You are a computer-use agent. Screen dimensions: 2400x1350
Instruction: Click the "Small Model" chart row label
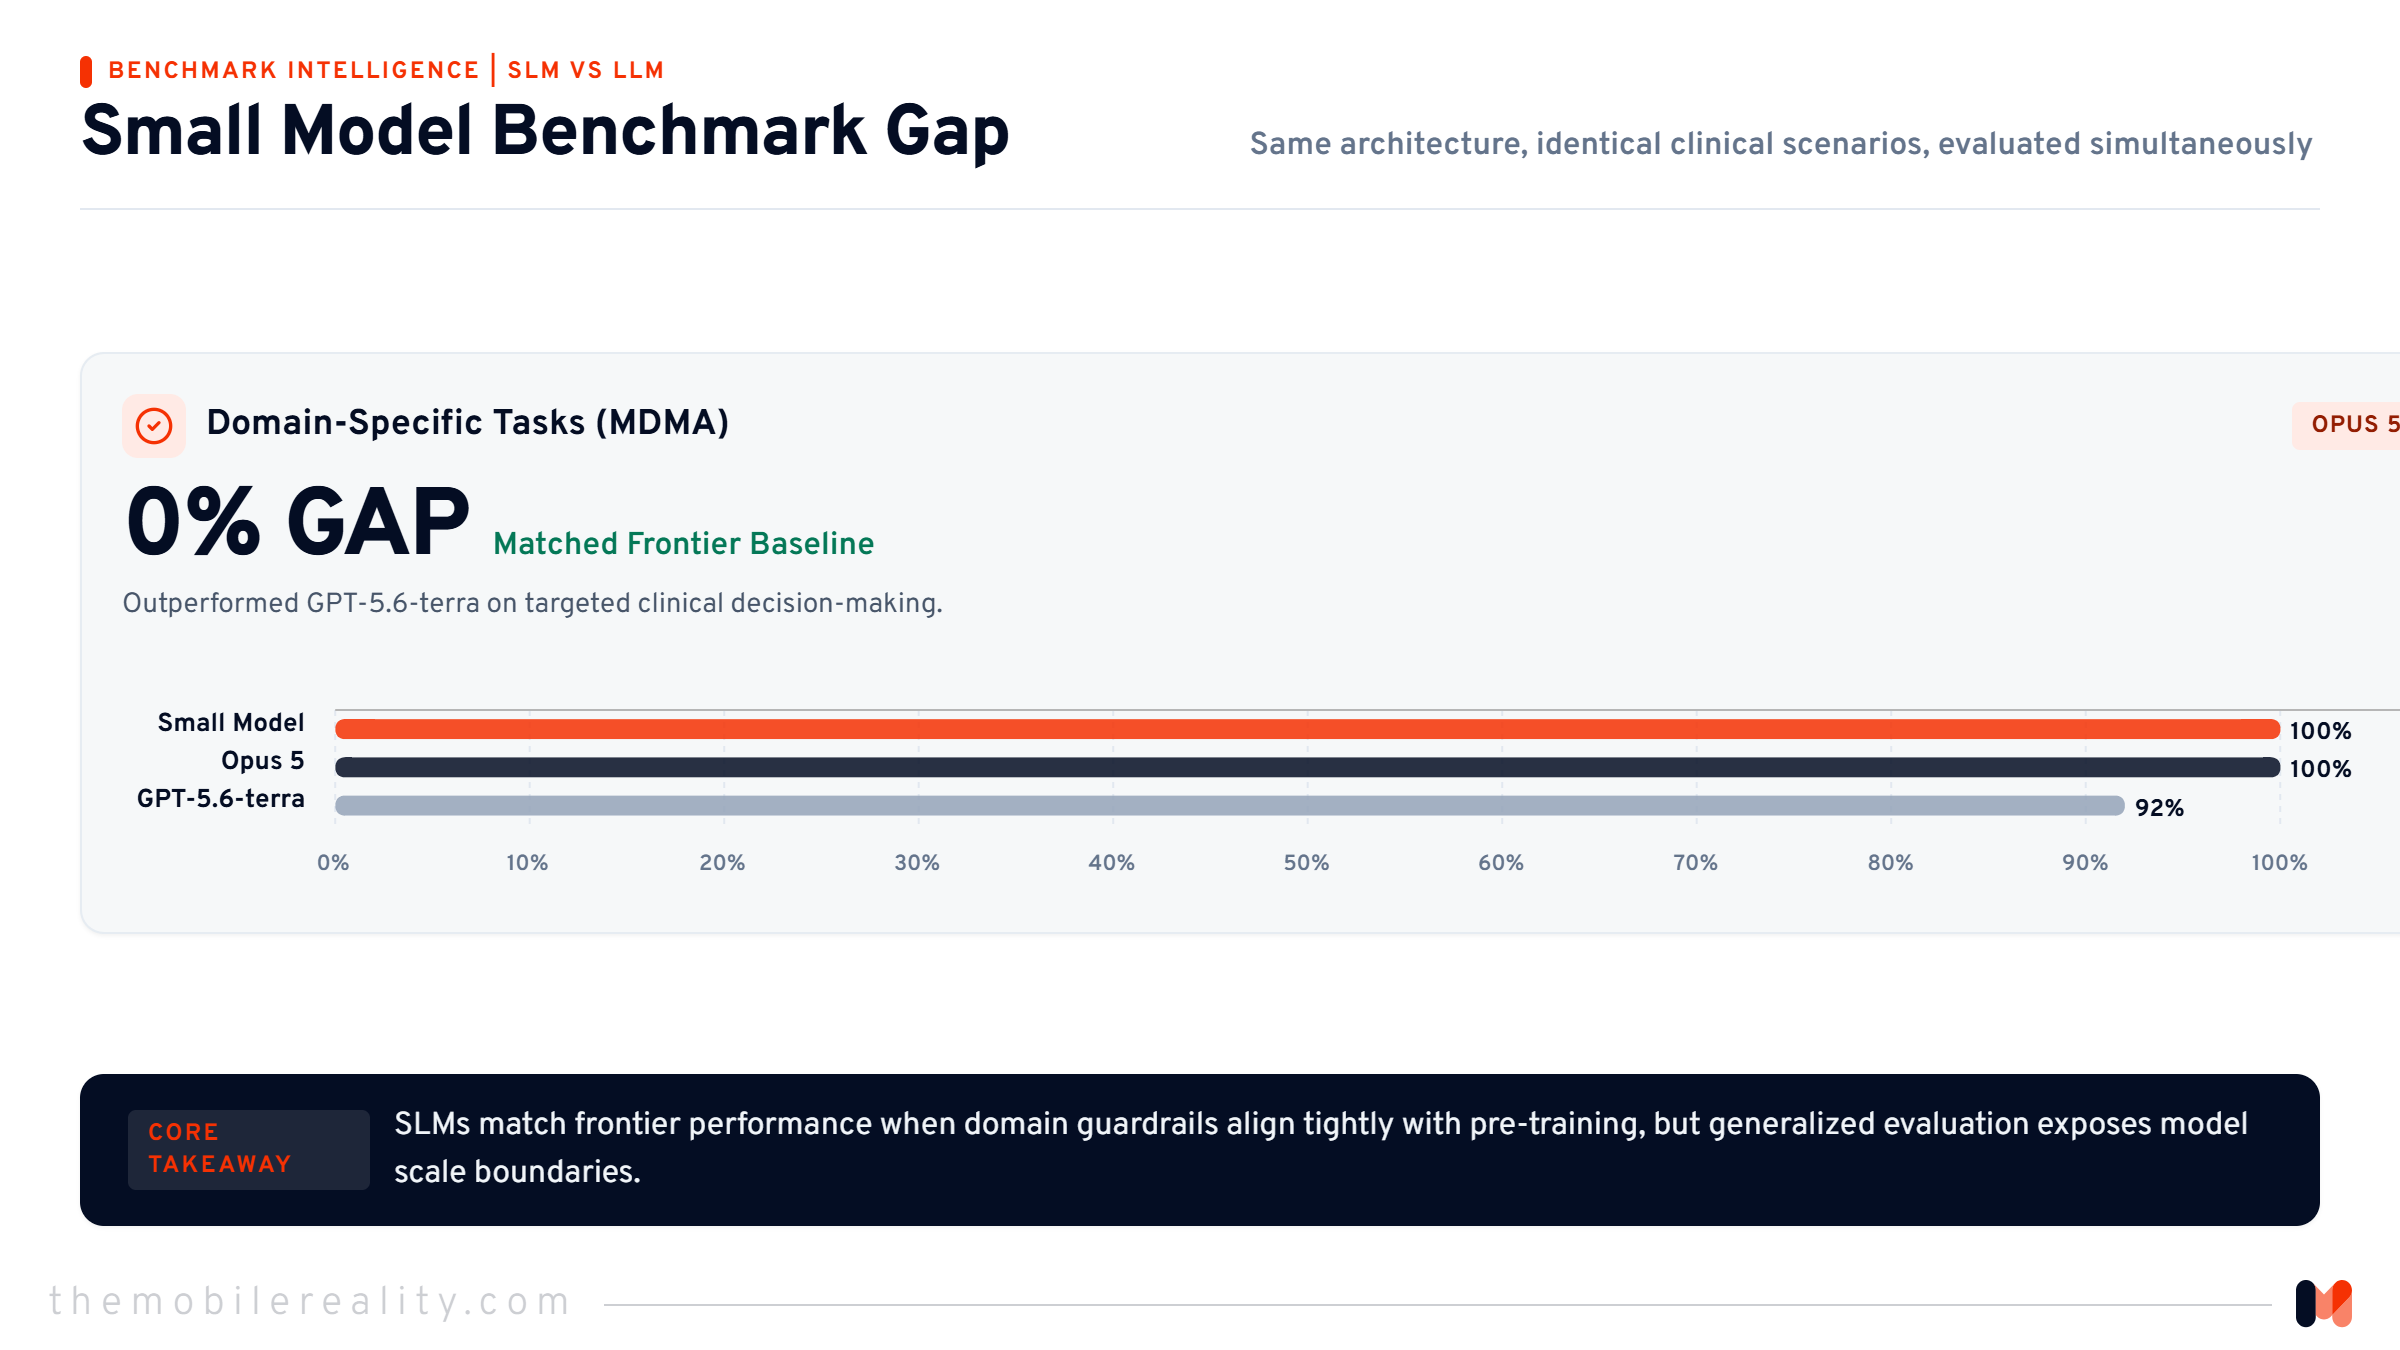point(231,722)
